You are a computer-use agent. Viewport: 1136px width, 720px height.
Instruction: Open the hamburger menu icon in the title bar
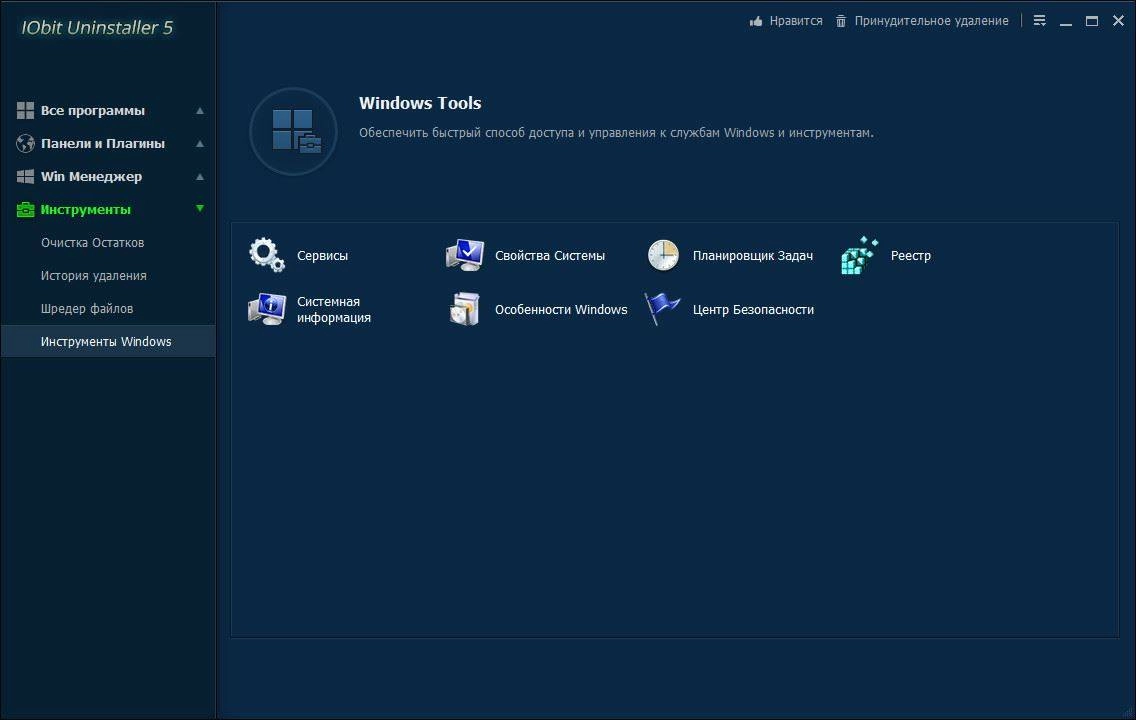pos(1040,21)
